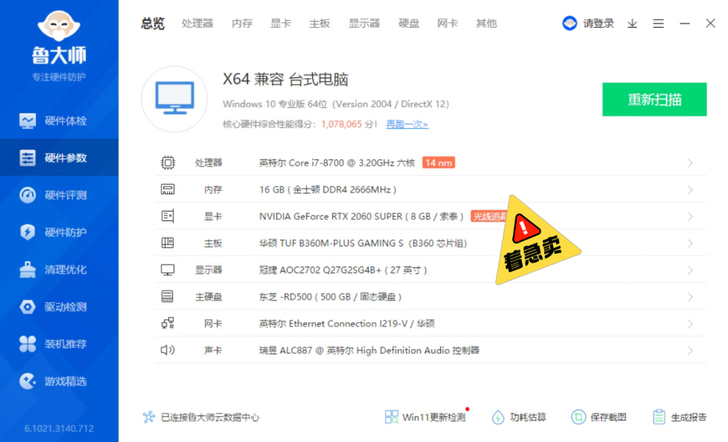Open 游戏精选 games section
Screen dimensions: 728x442
(x=59, y=381)
